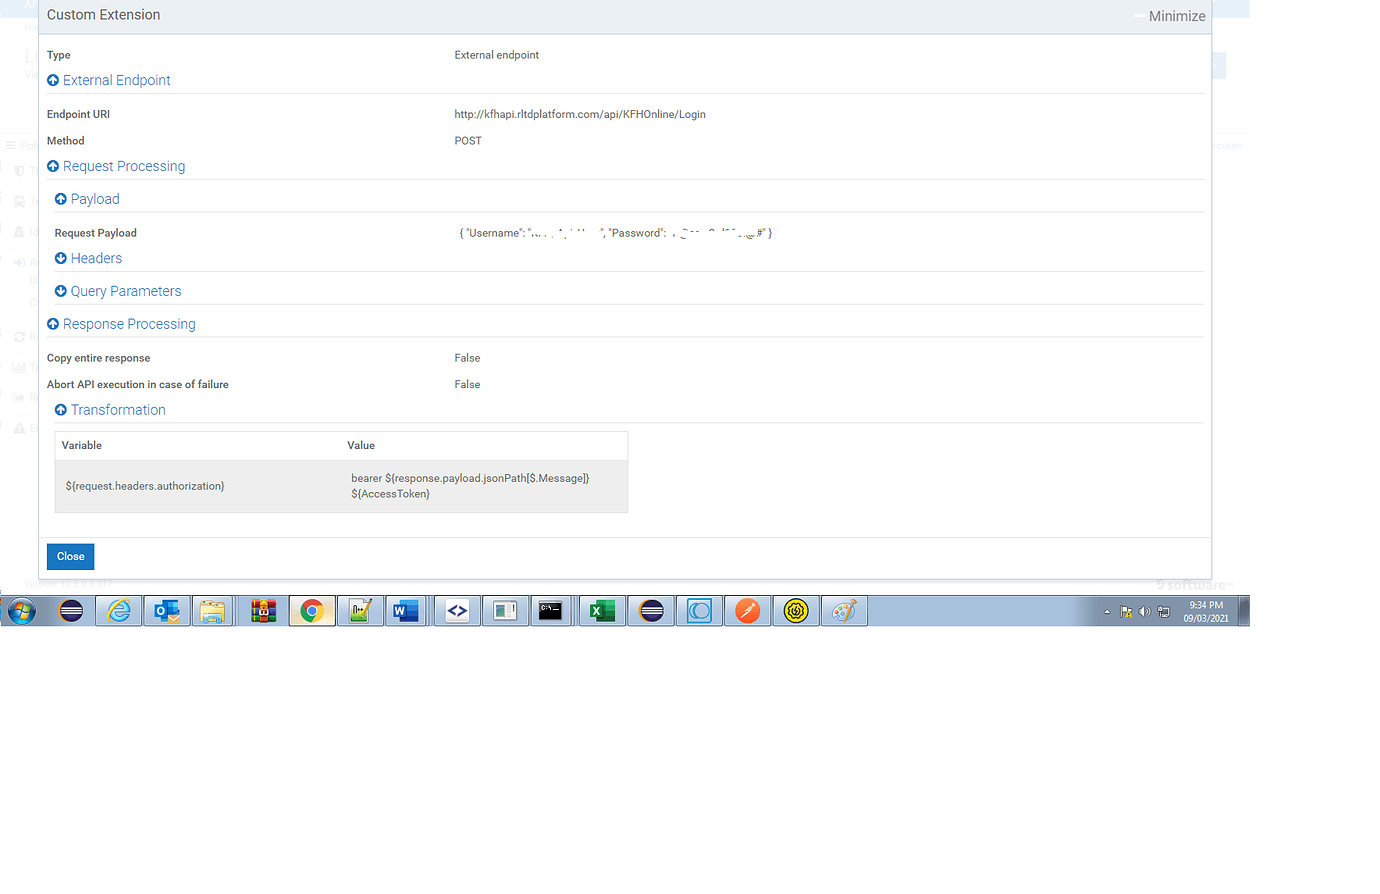Collapse the Payload section
The width and height of the screenshot is (1380, 894).
[87, 199]
